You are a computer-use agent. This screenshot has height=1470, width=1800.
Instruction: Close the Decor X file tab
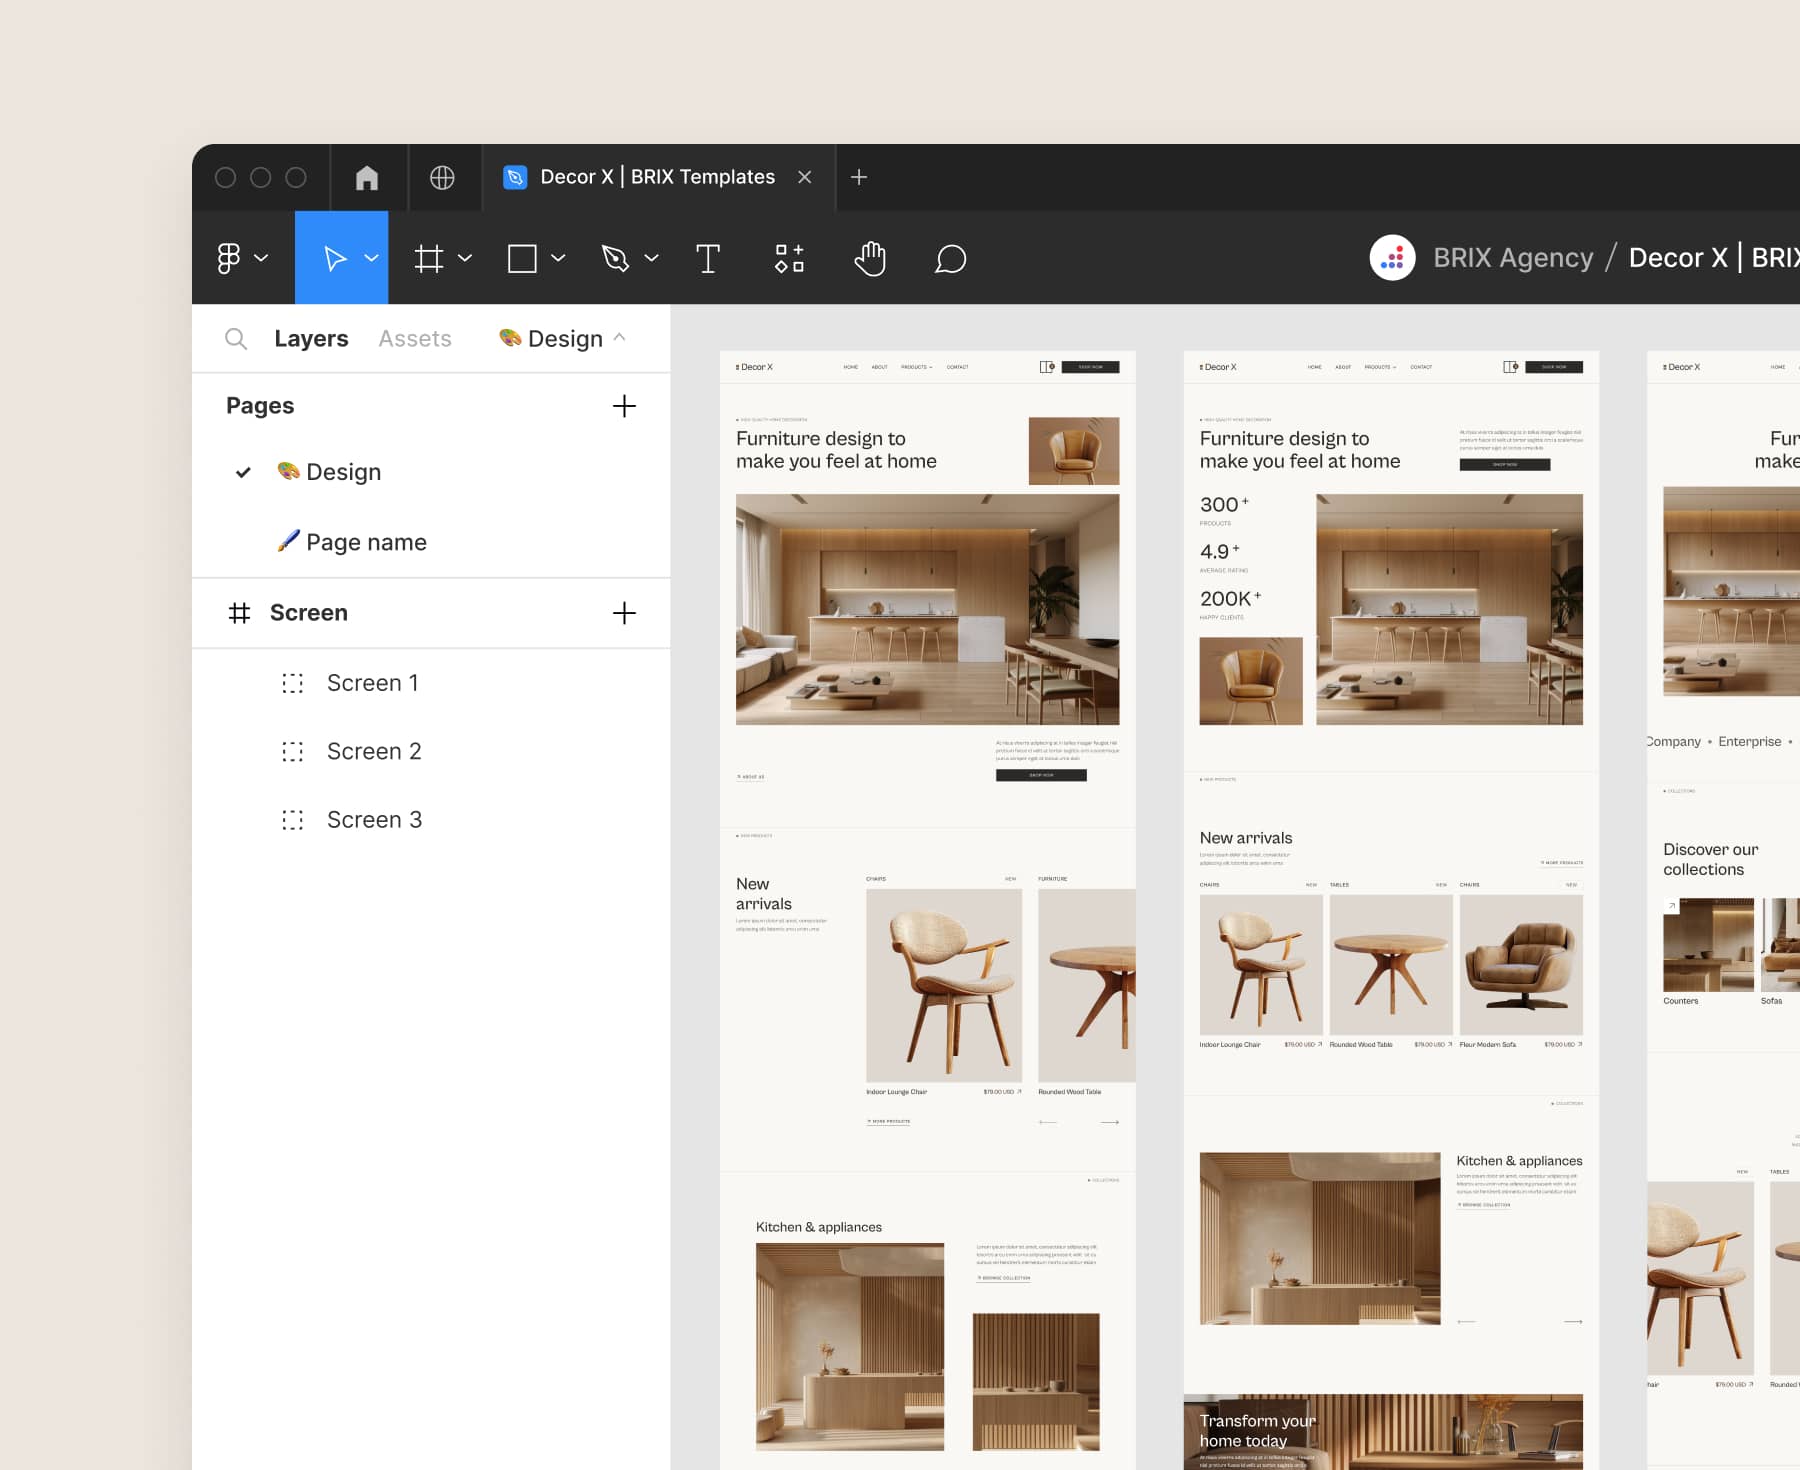(805, 177)
